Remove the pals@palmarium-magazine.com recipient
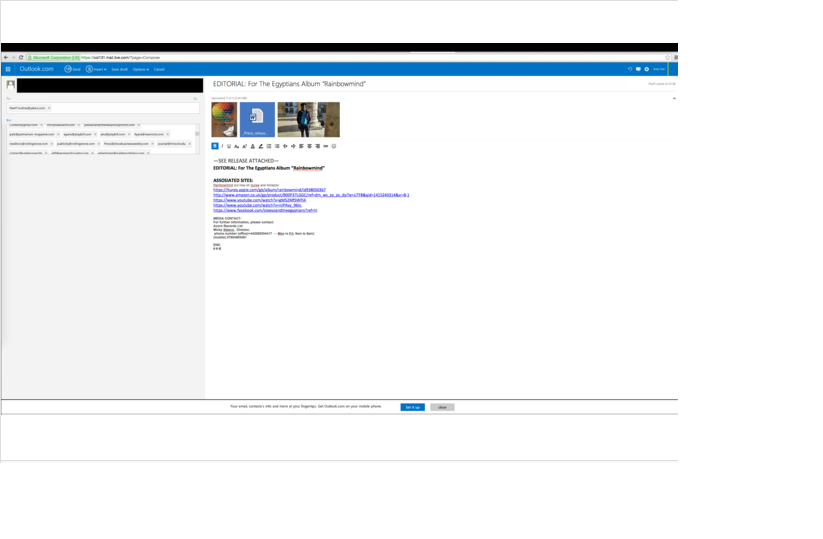Viewport: 823px width, 539px height. (x=58, y=134)
